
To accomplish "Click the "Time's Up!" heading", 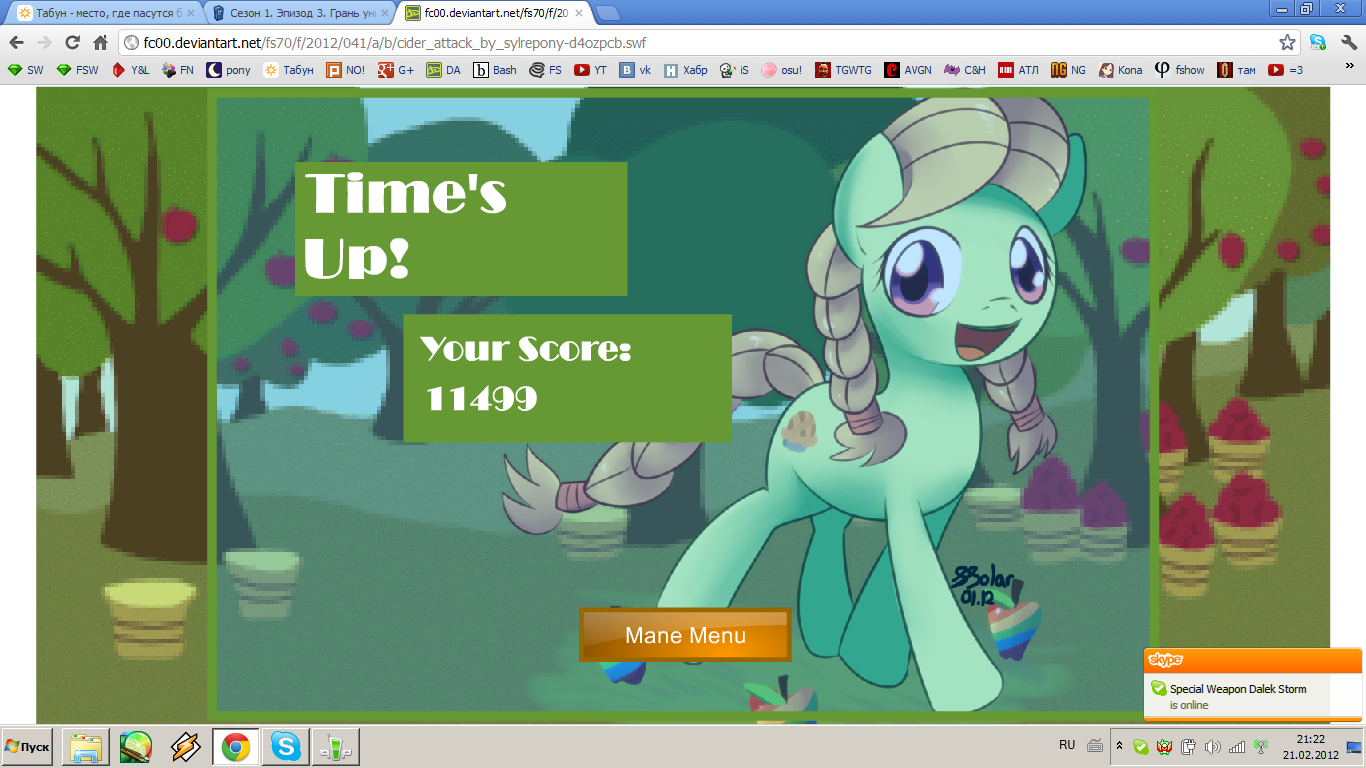I will click(x=406, y=226).
